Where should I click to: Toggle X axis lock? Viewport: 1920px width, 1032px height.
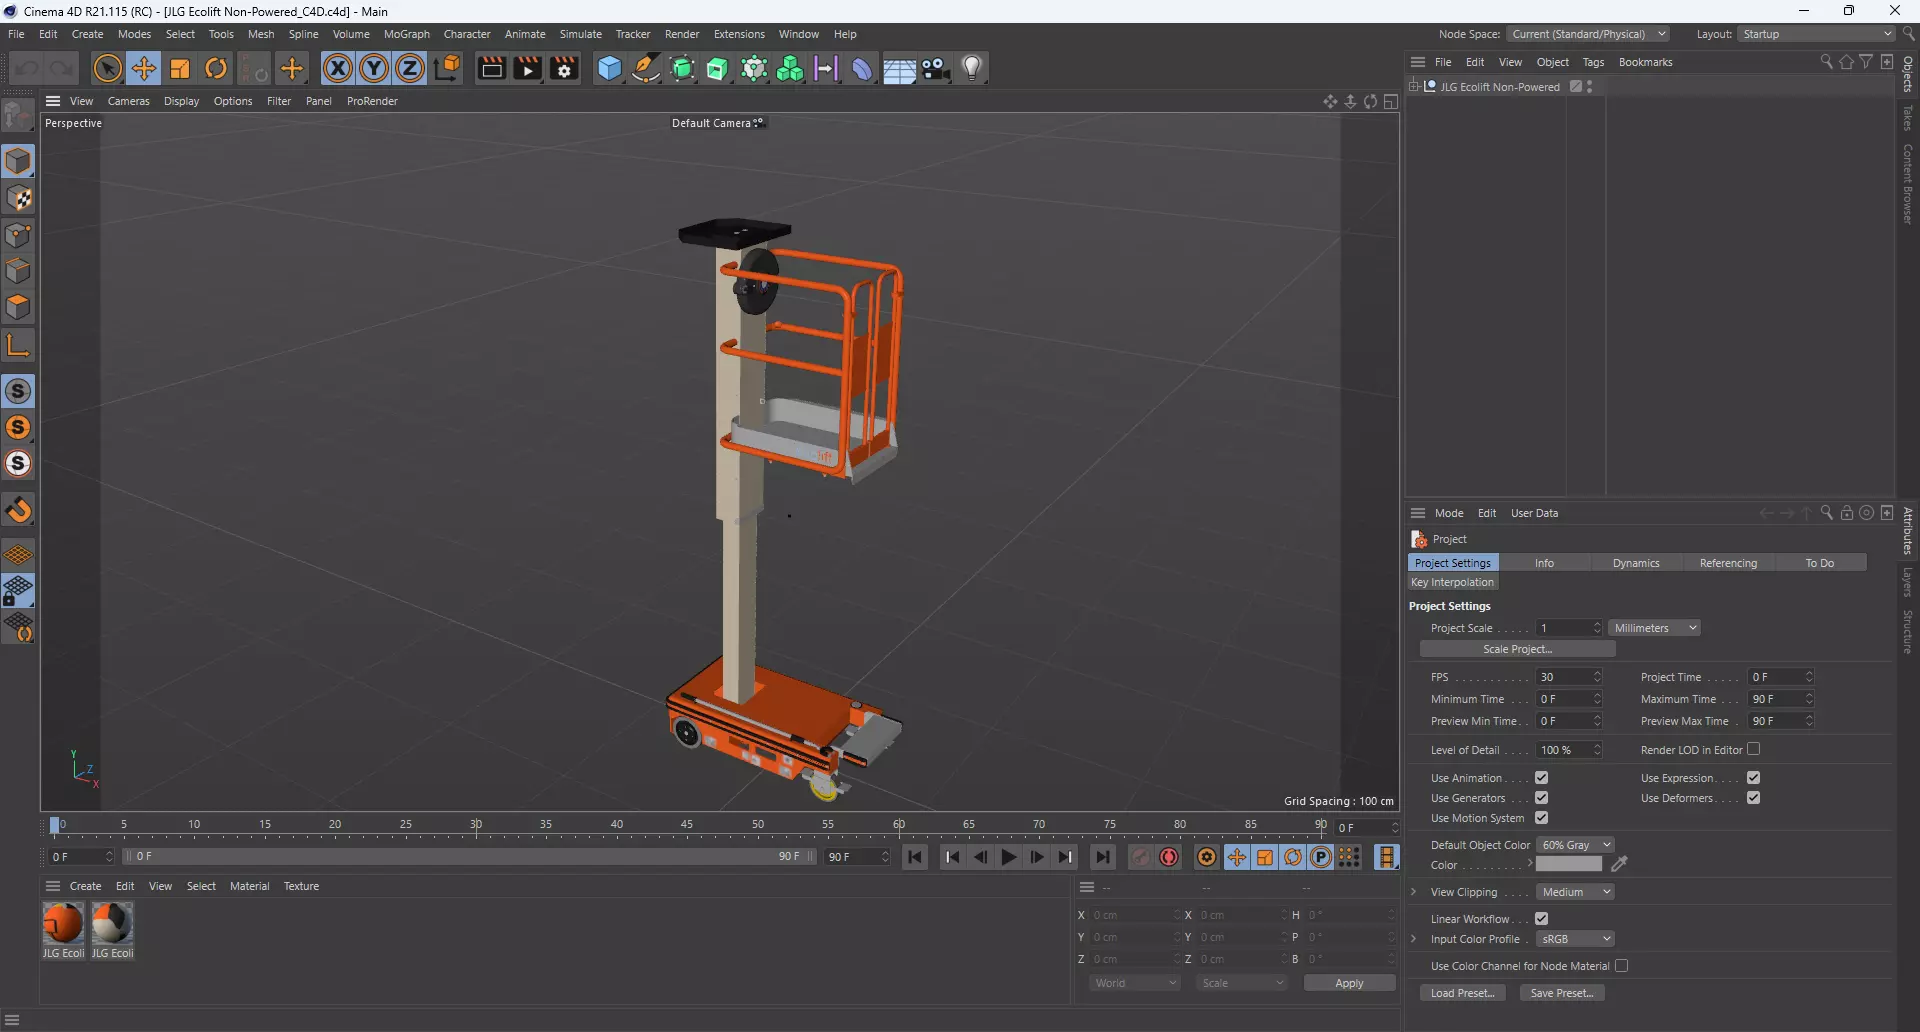(x=338, y=69)
